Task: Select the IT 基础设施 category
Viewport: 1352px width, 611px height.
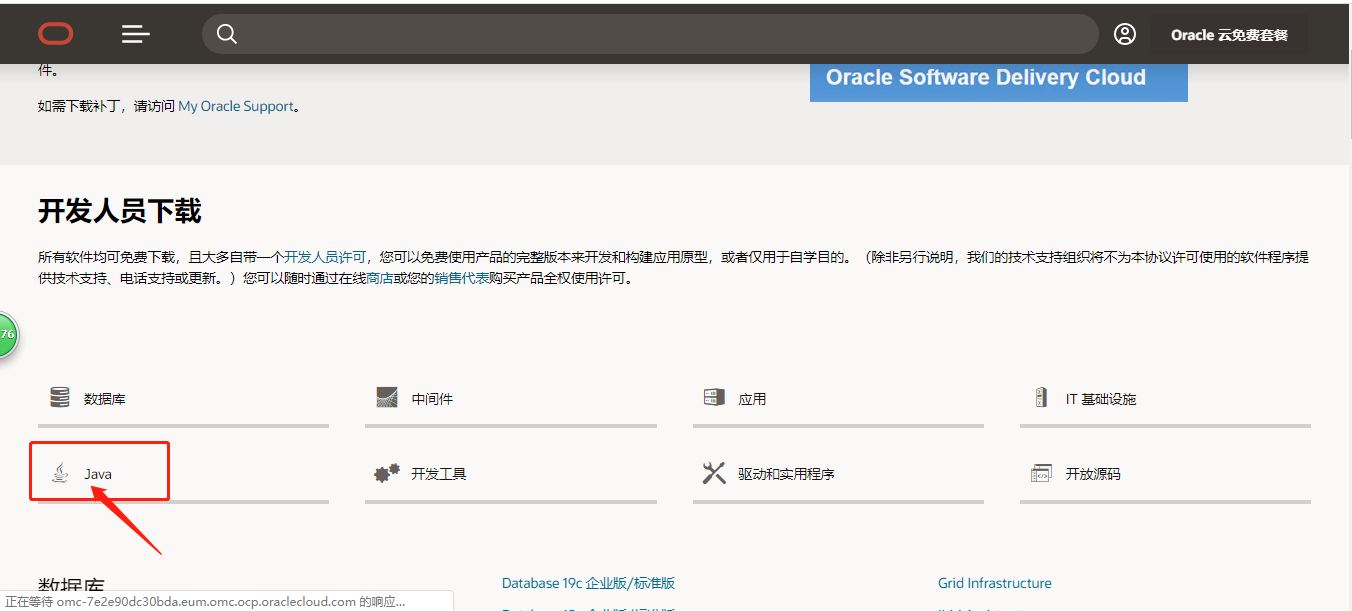Action: click(1100, 399)
